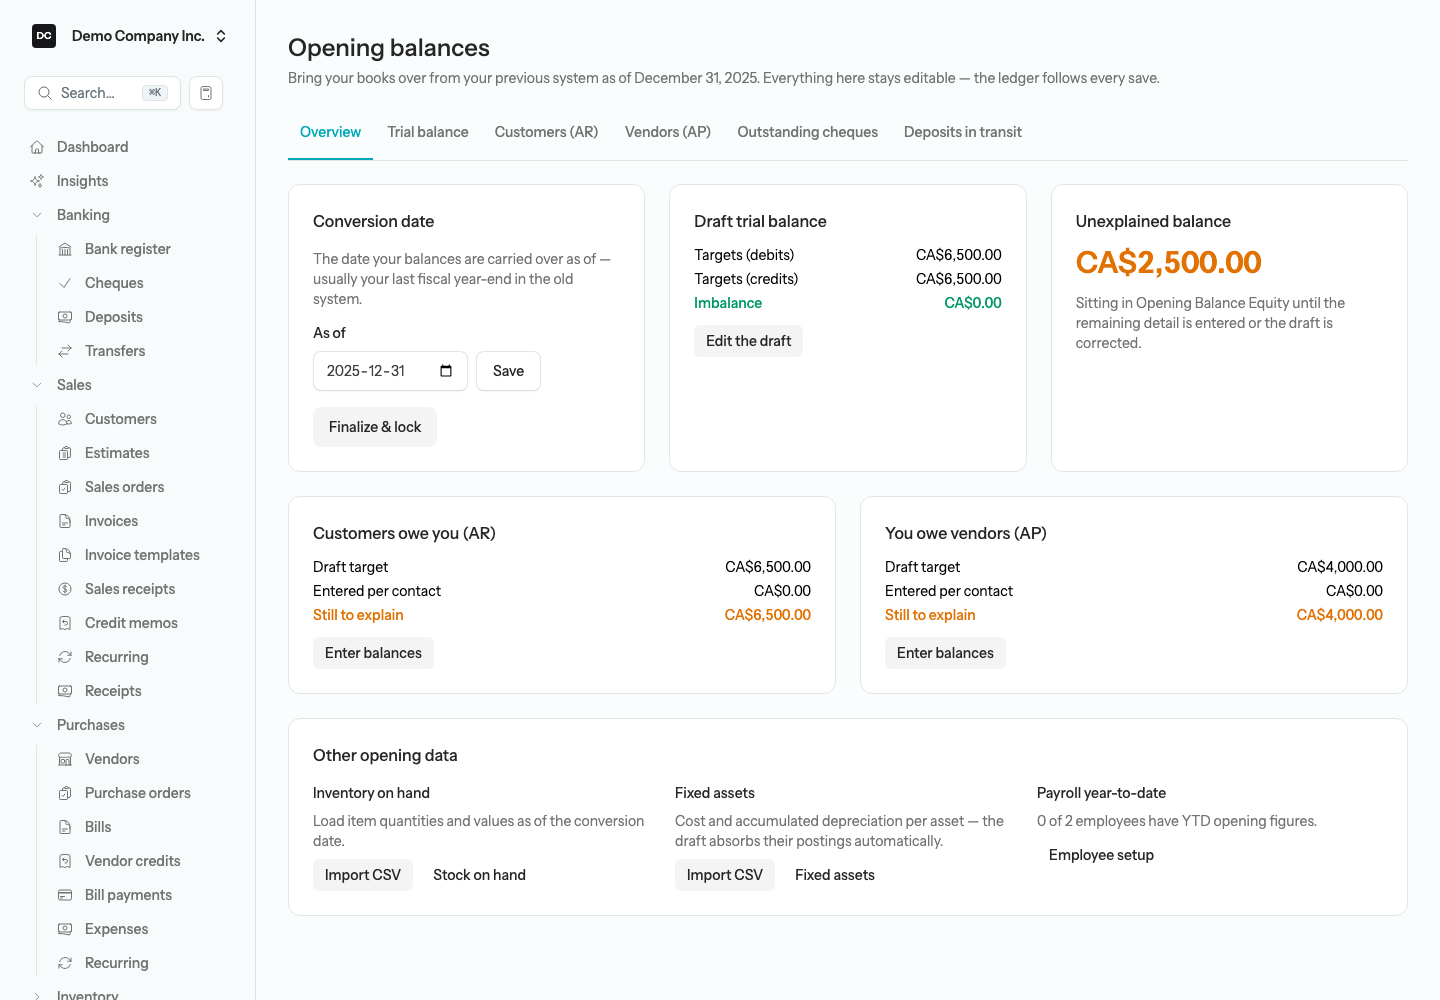Open Expenses in the sidebar
1440x1000 pixels.
coord(116,929)
